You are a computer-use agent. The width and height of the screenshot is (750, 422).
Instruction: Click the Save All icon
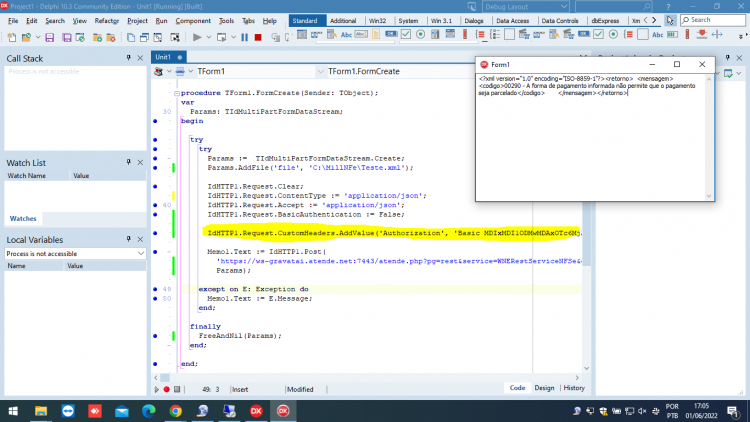66,37
